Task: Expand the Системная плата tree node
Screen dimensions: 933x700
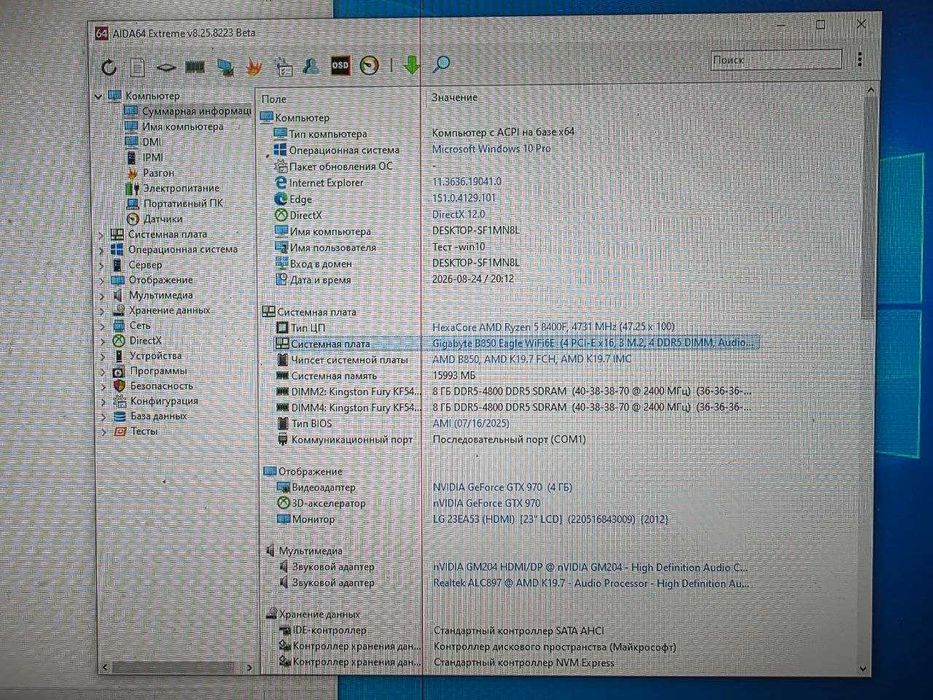Action: click(x=101, y=235)
